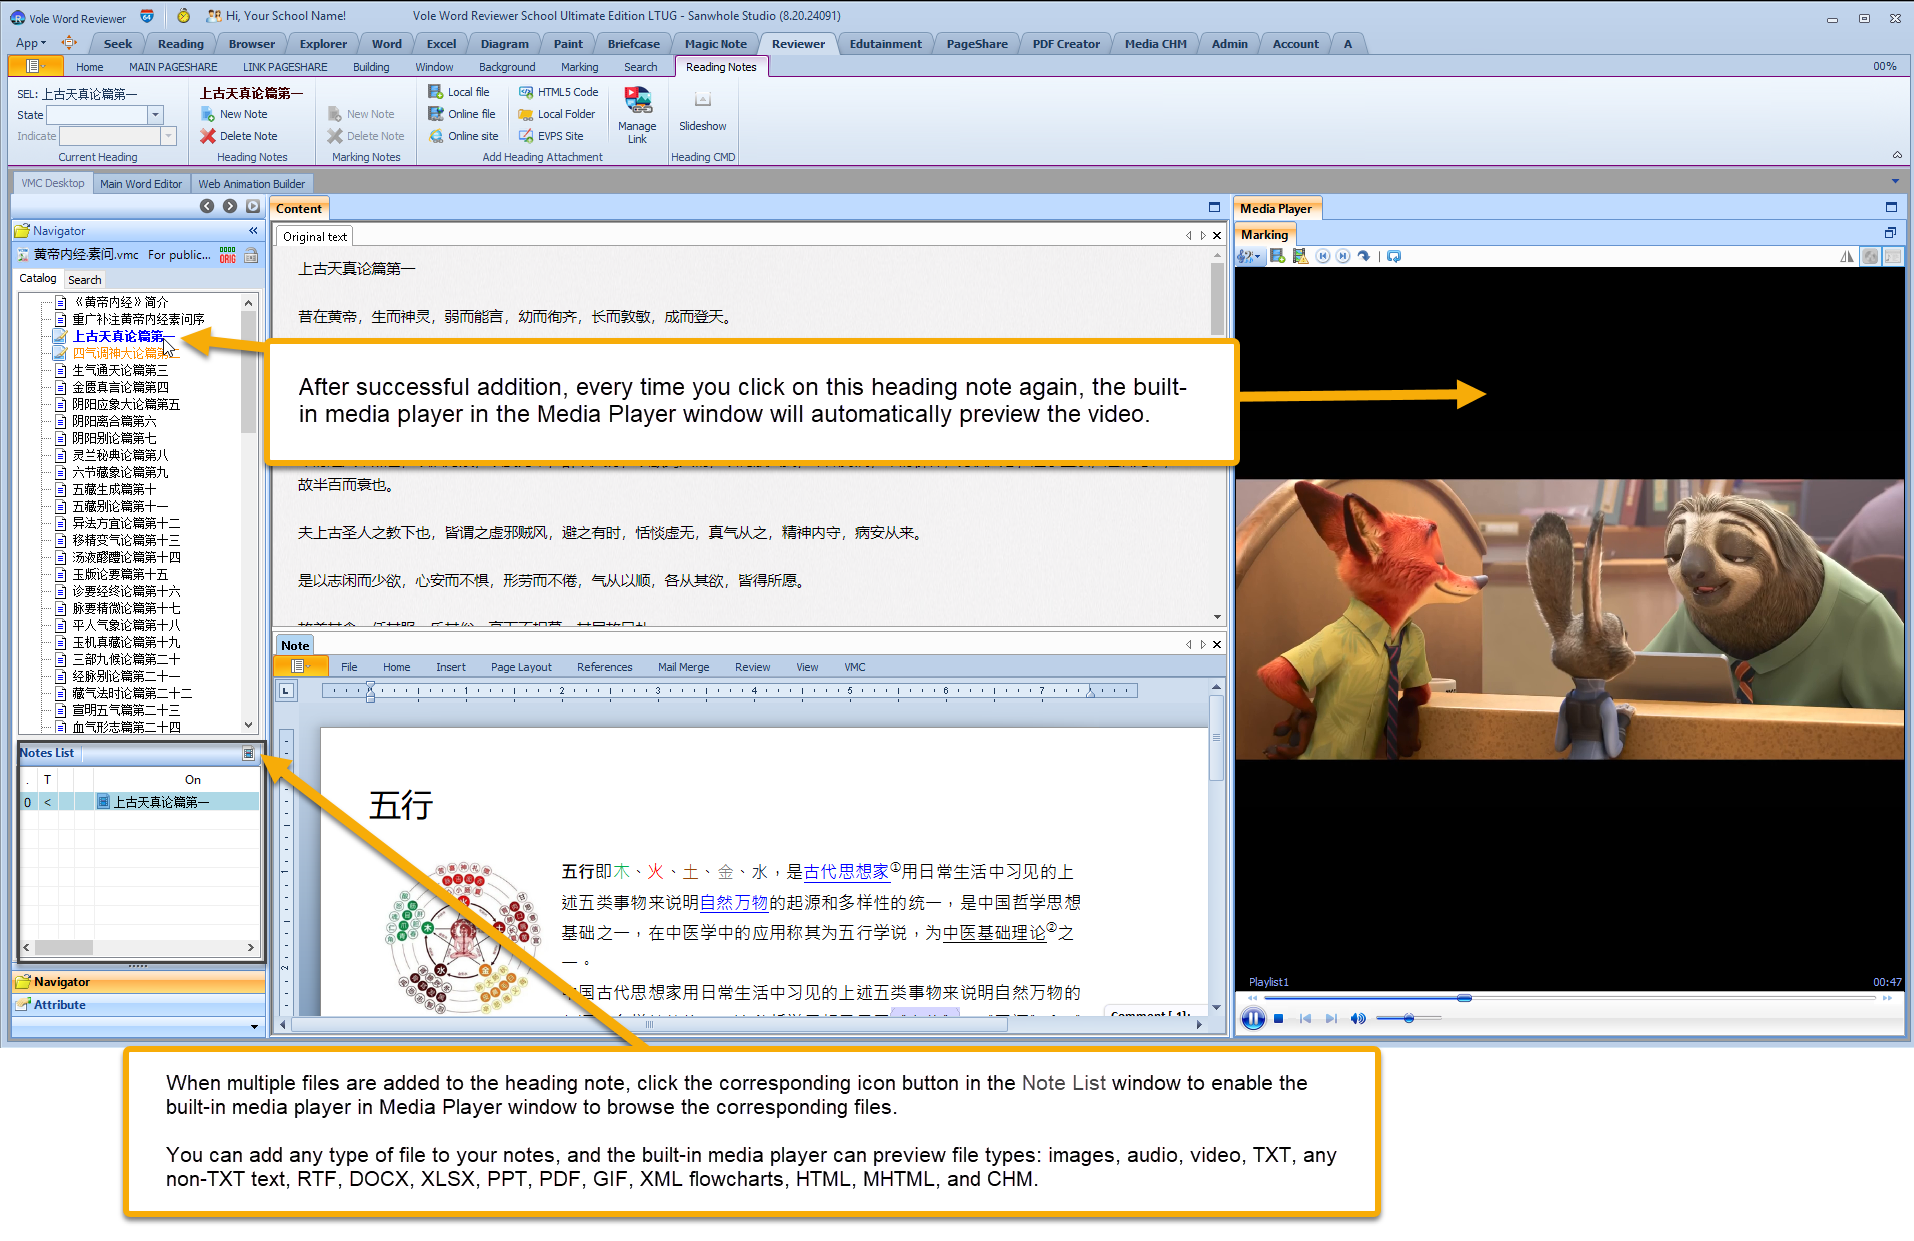Skip to next track in media player
This screenshot has width=1914, height=1241.
click(x=1331, y=1019)
